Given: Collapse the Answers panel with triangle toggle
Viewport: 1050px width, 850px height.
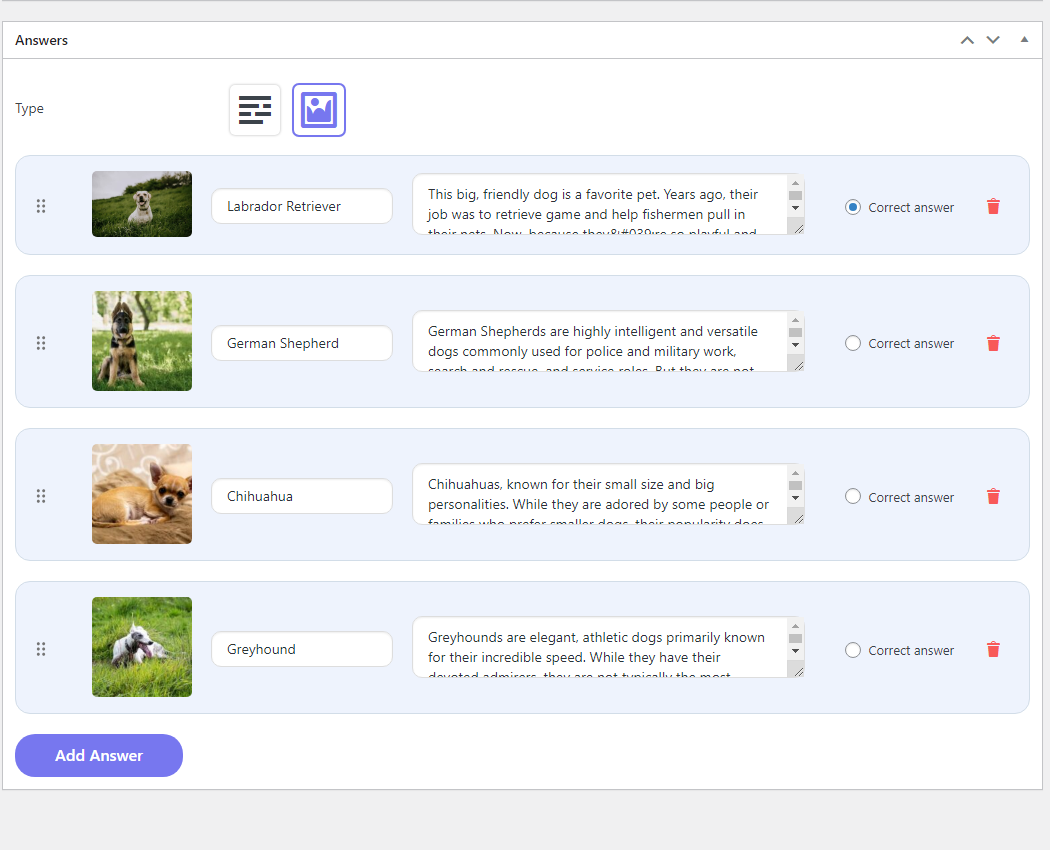Looking at the screenshot, I should click(x=1024, y=40).
